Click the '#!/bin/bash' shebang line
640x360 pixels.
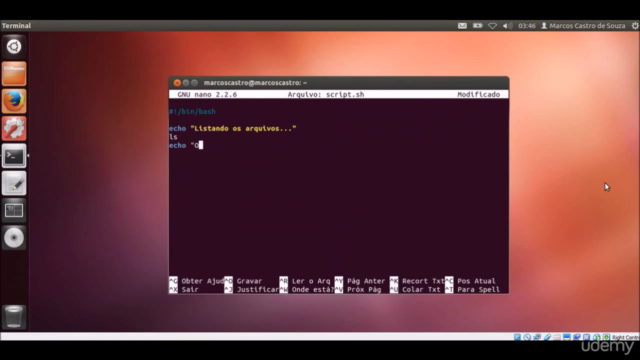pyautogui.click(x=192, y=111)
